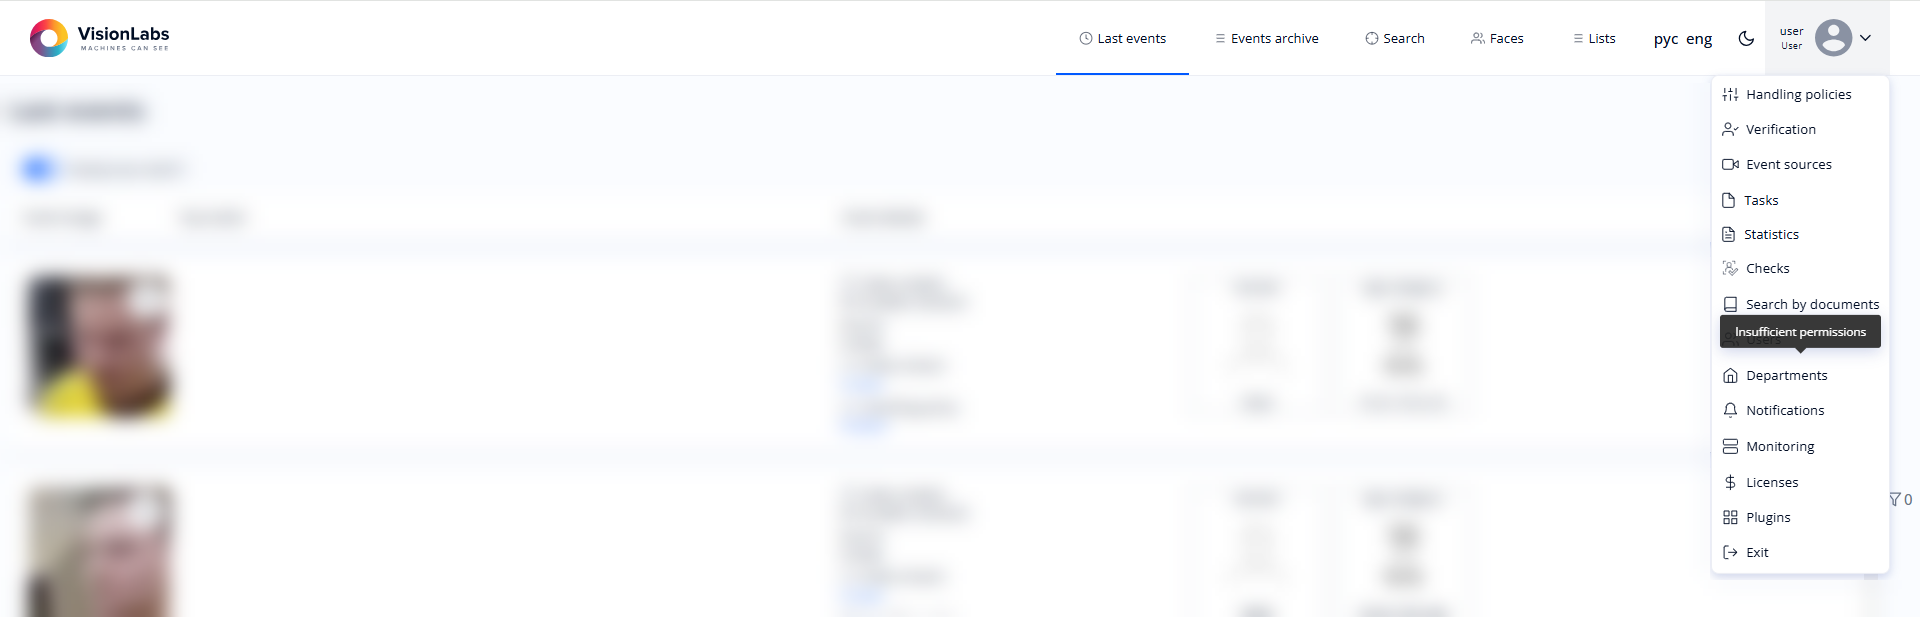Toggle dark mode with the moon icon

coord(1746,38)
